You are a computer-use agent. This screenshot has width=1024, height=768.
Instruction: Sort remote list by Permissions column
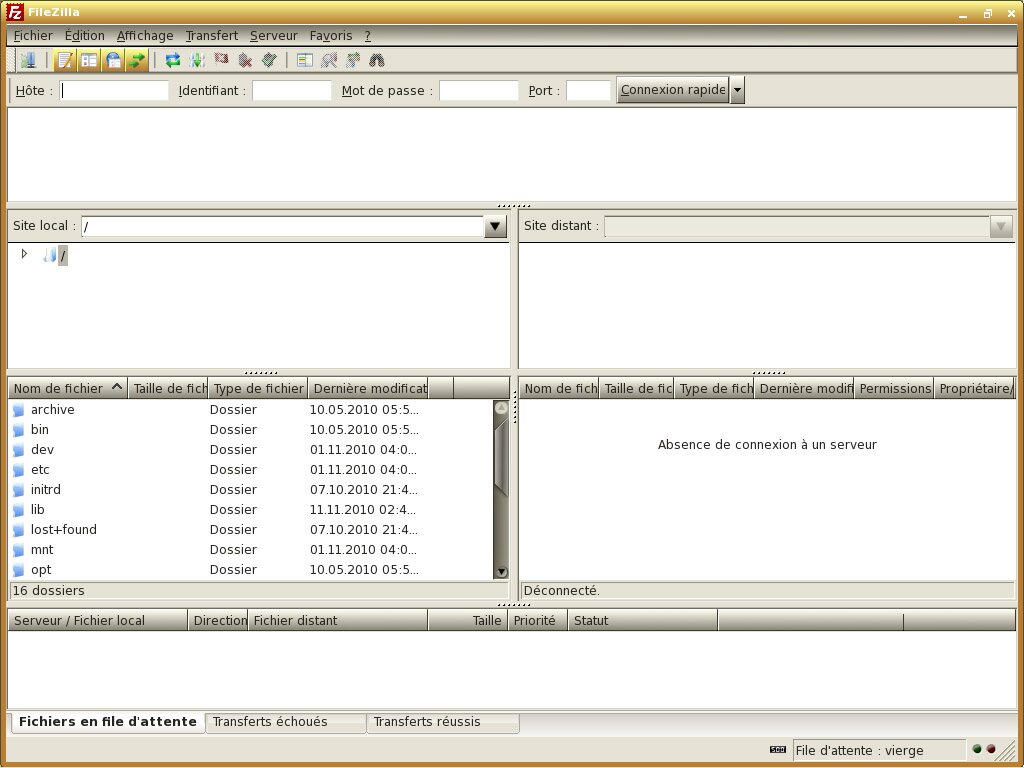point(894,389)
